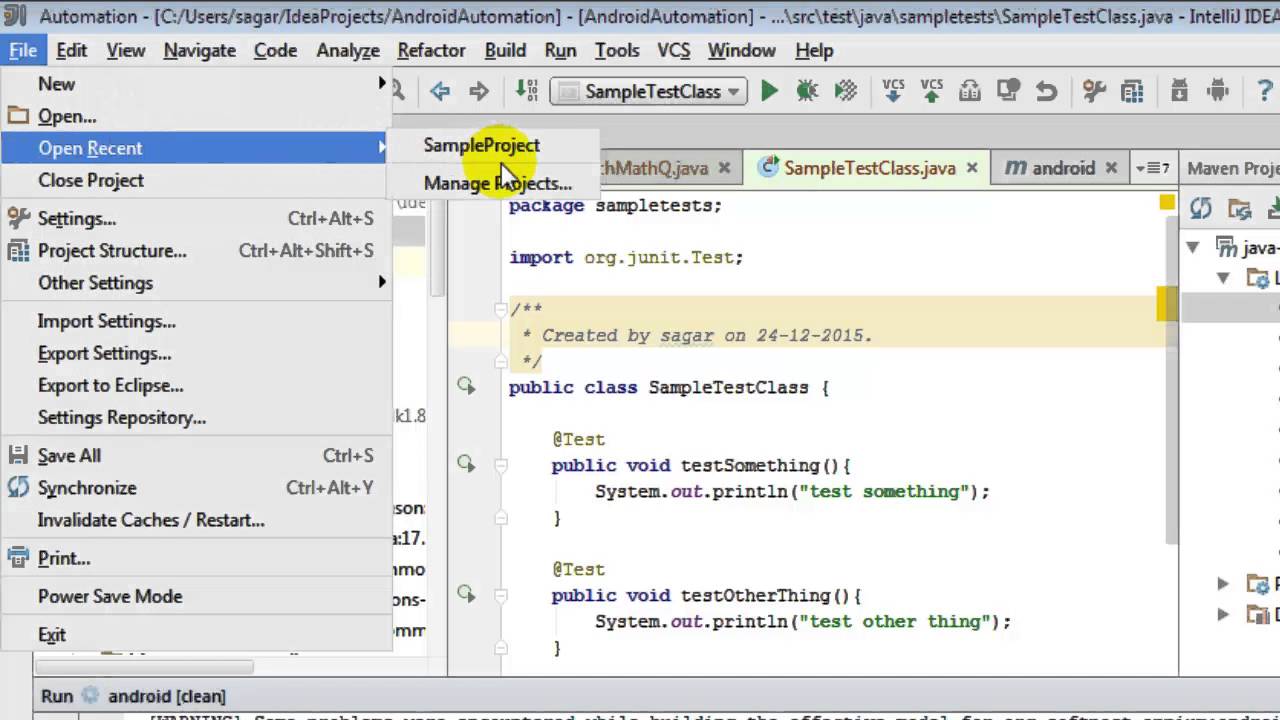Open the Edit menu
This screenshot has width=1280, height=720.
(71, 50)
